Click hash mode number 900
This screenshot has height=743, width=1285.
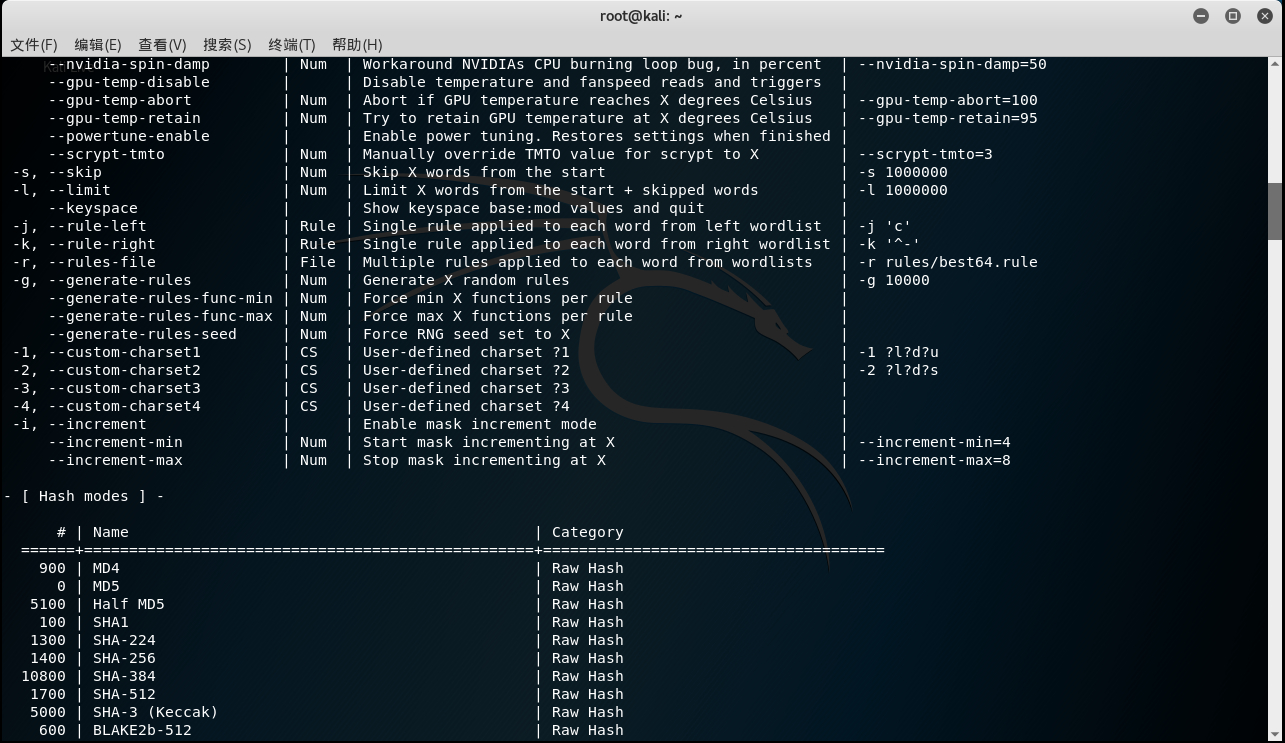click(52, 568)
